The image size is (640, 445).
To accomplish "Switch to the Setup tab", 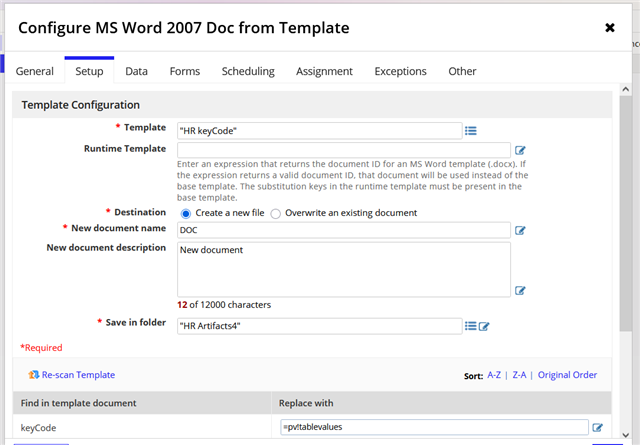I will coord(89,71).
